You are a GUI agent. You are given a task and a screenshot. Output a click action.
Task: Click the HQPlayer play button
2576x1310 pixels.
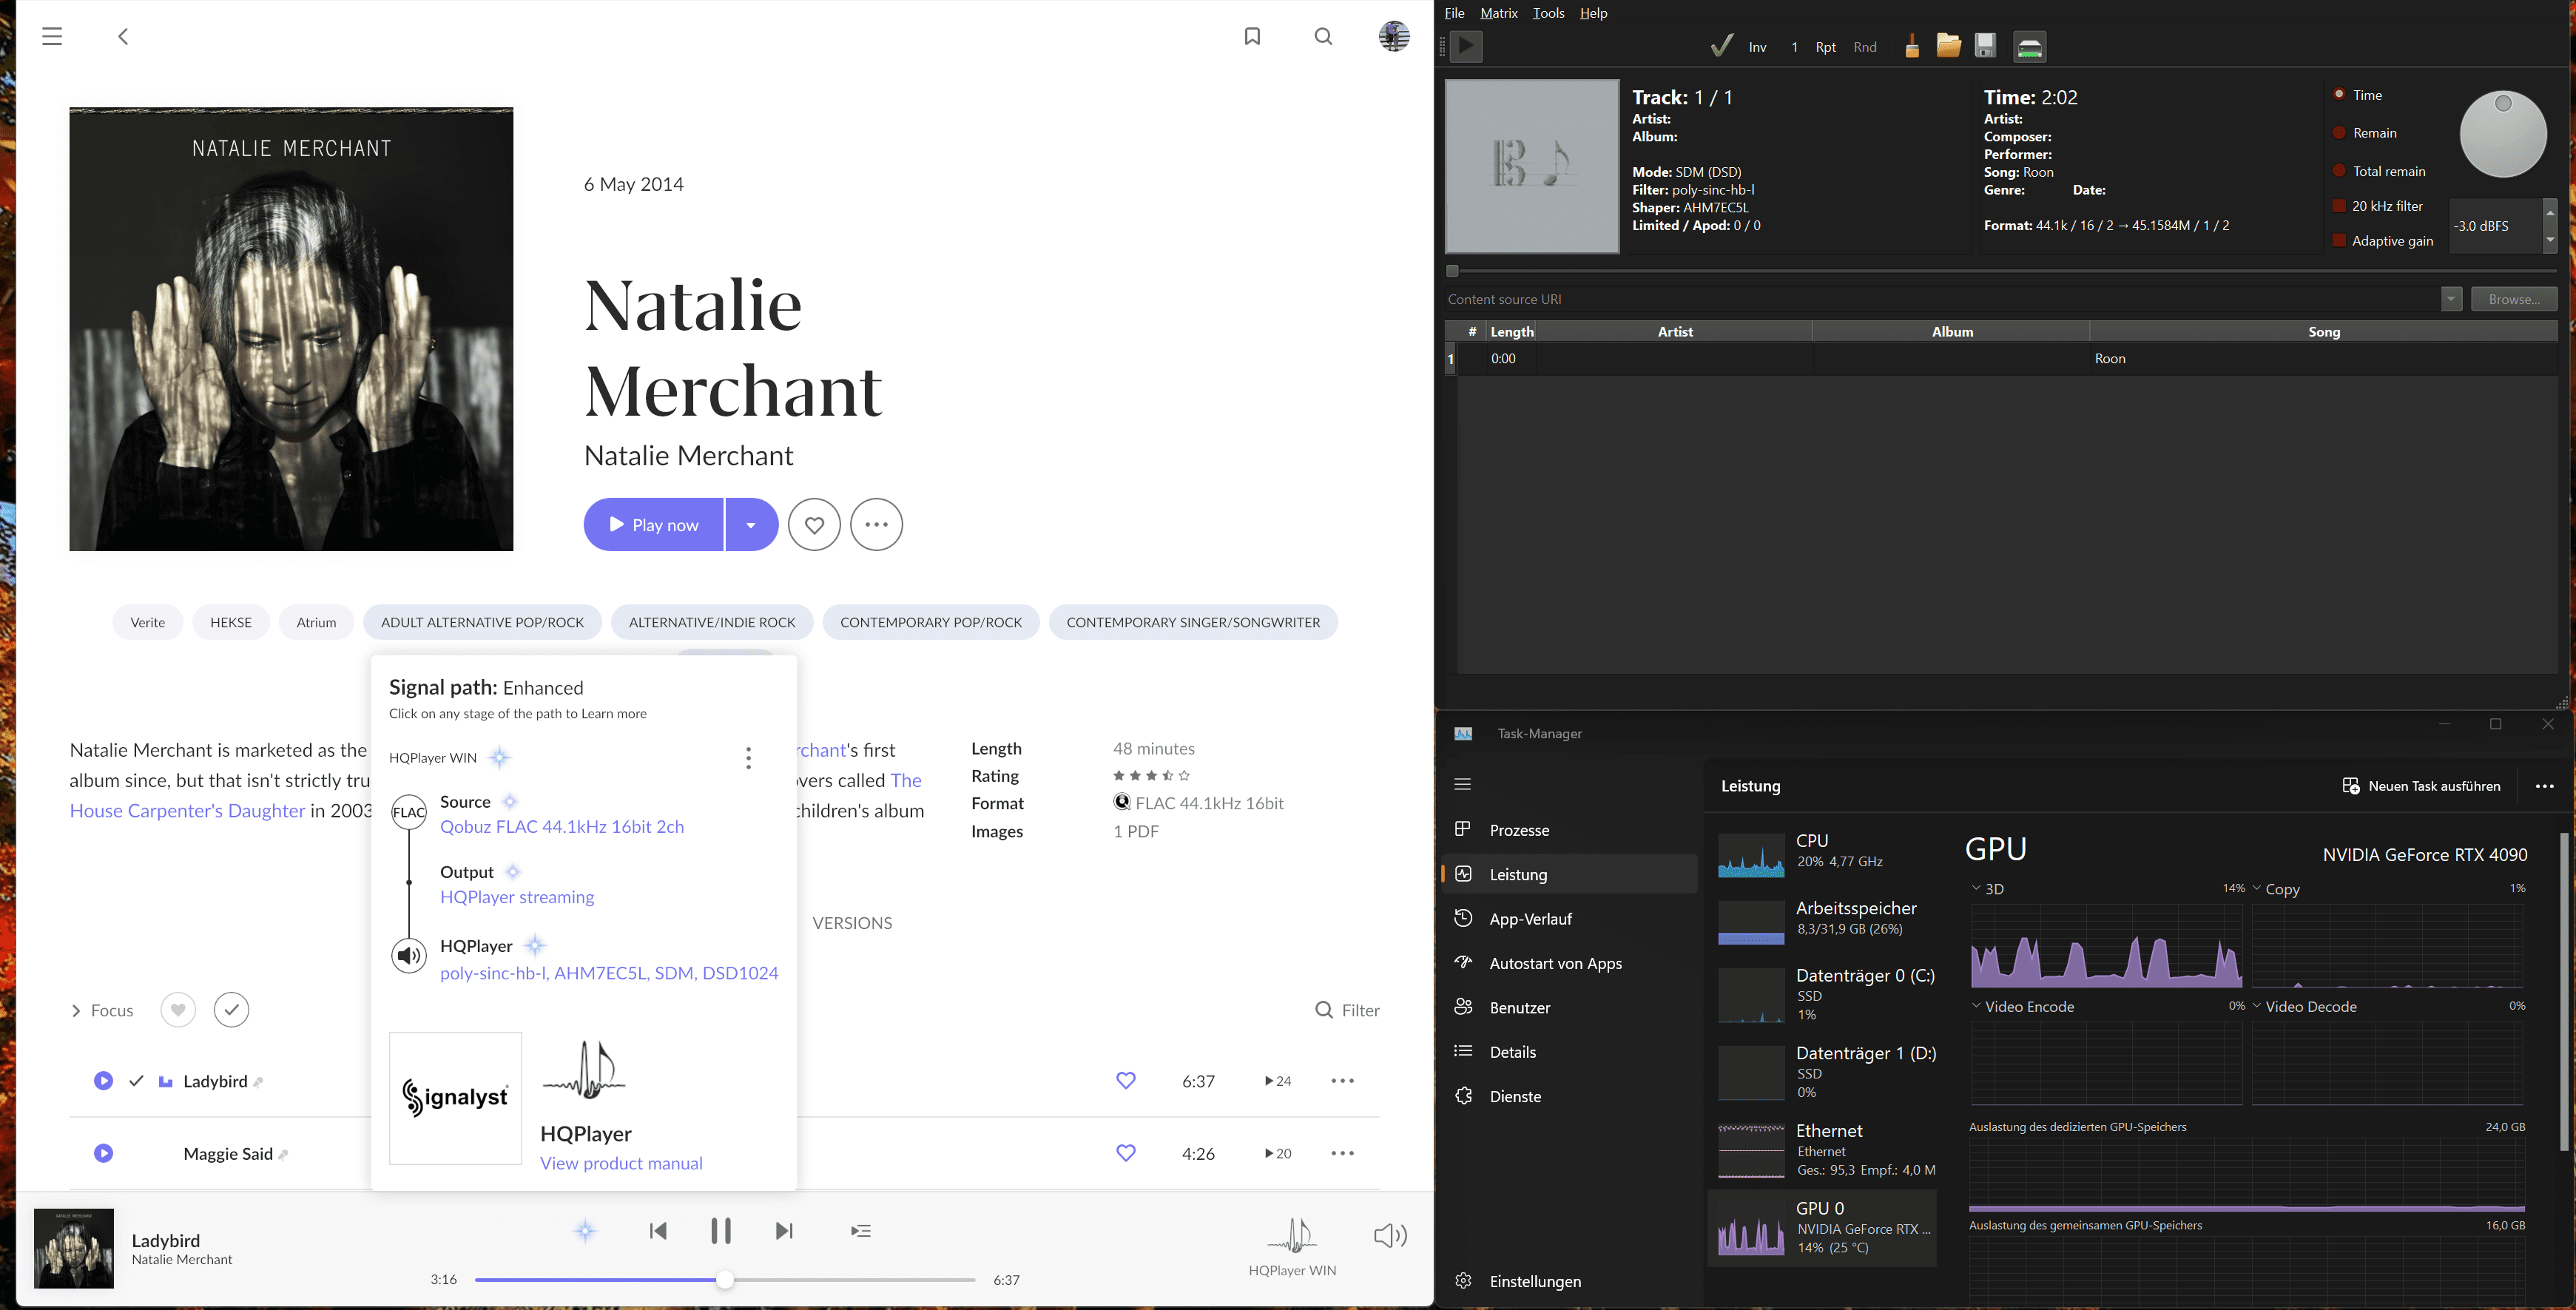click(x=1466, y=46)
